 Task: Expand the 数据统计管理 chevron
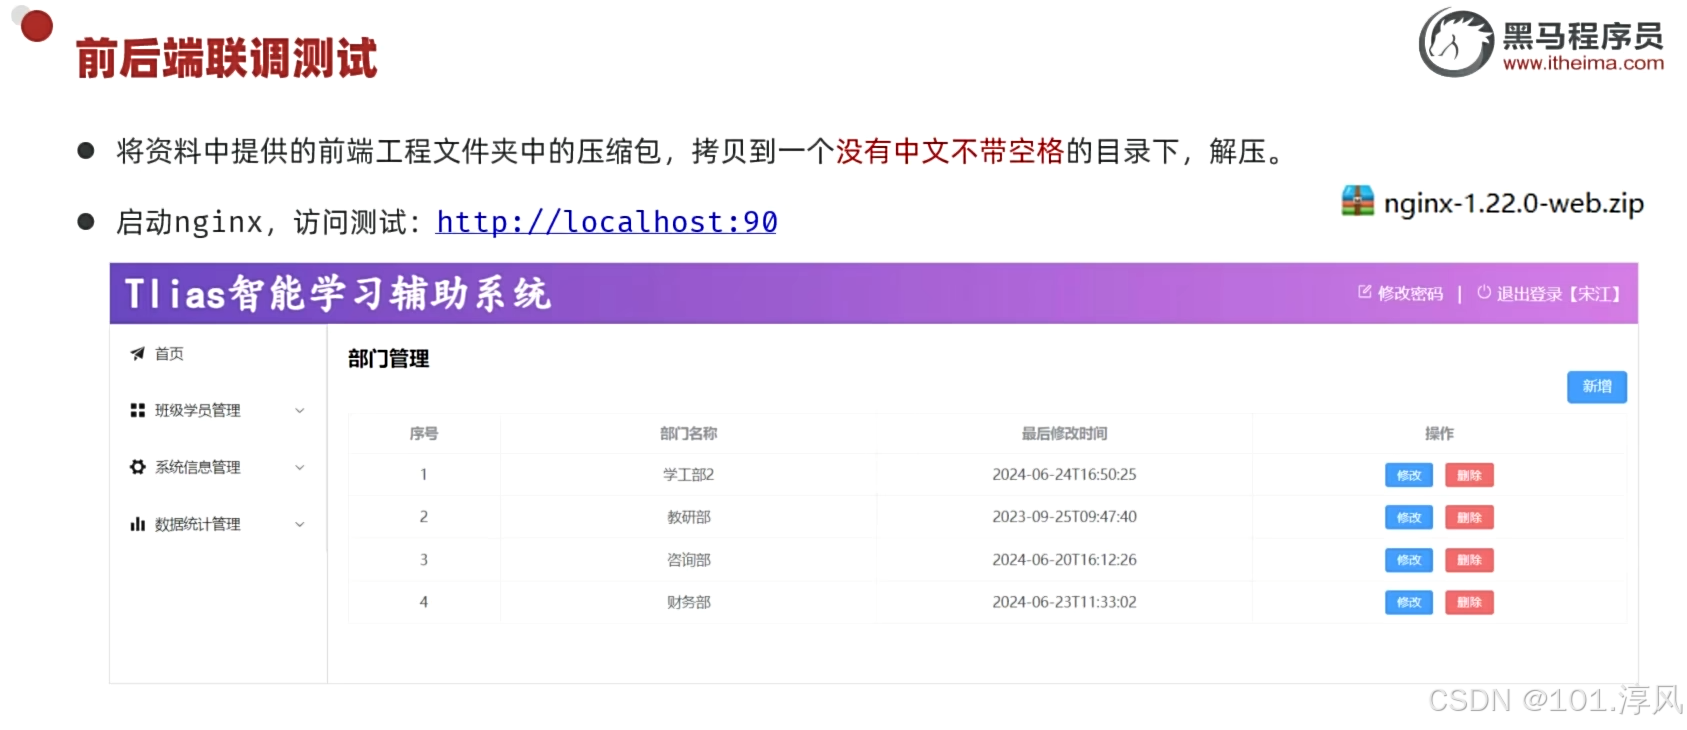(299, 525)
